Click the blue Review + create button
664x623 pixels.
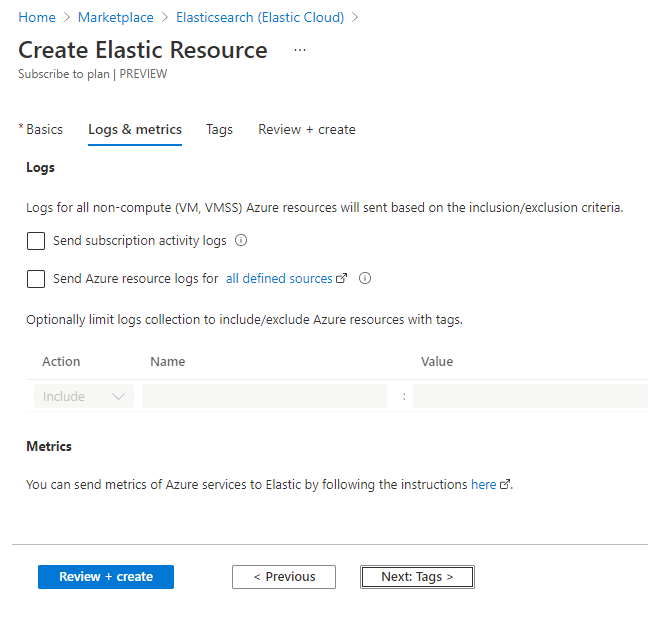pyautogui.click(x=106, y=577)
